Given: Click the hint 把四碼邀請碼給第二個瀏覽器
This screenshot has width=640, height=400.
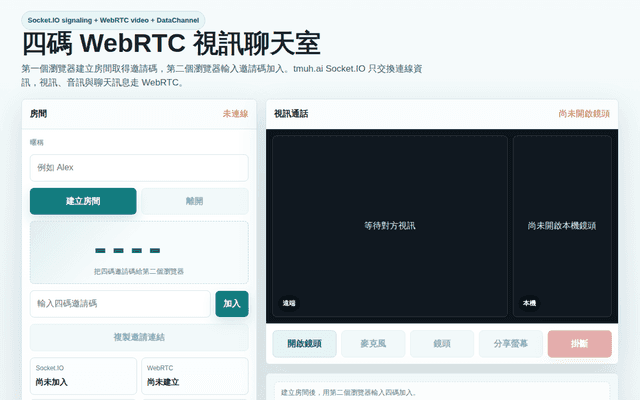Looking at the screenshot, I should (x=139, y=271).
